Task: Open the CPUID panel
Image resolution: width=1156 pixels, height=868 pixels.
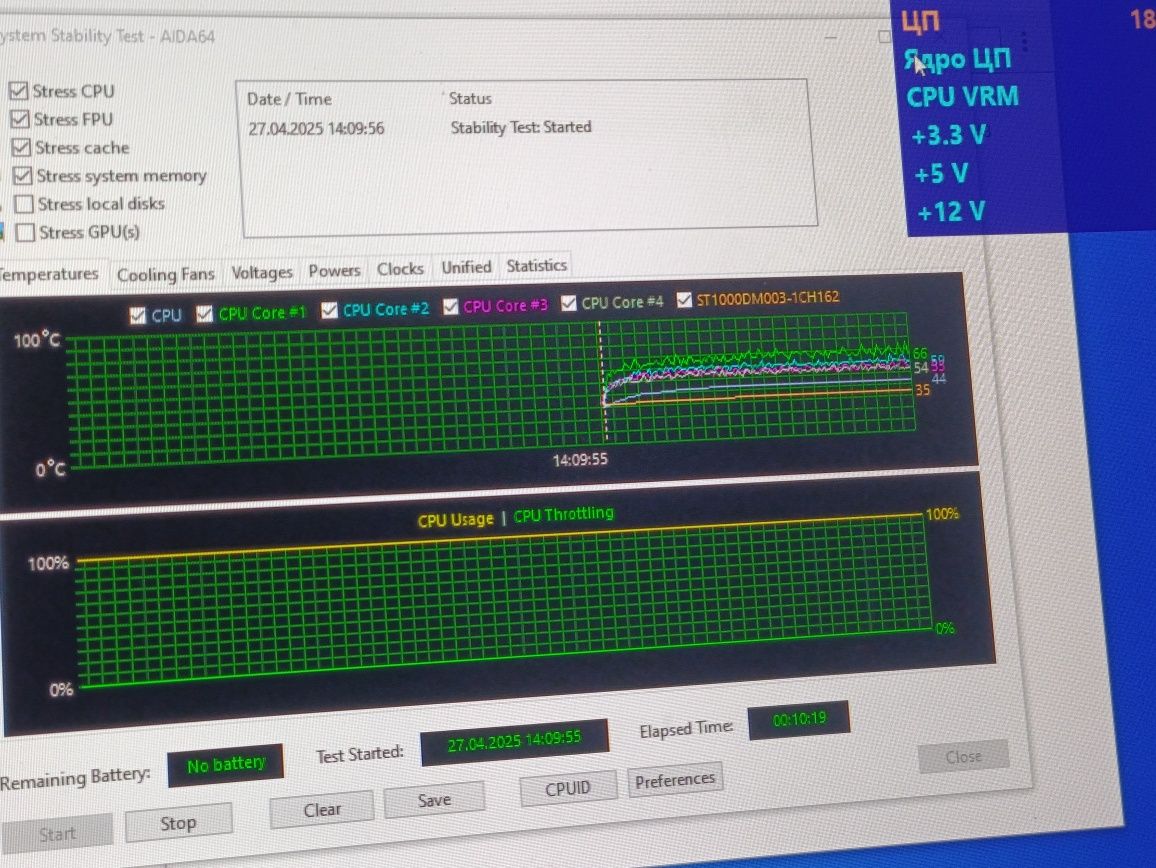Action: tap(568, 788)
